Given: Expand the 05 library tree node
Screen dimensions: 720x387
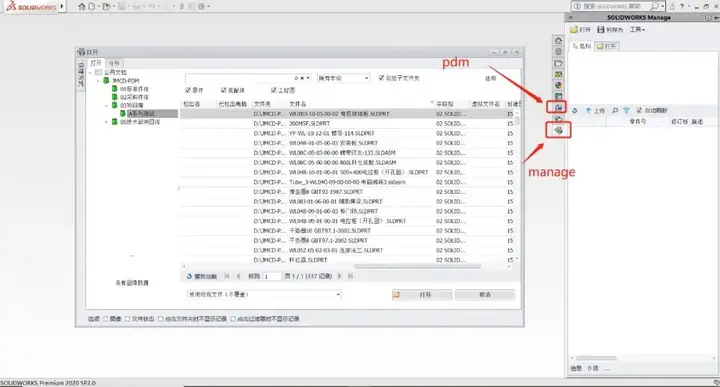Looking at the screenshot, I should (107, 122).
